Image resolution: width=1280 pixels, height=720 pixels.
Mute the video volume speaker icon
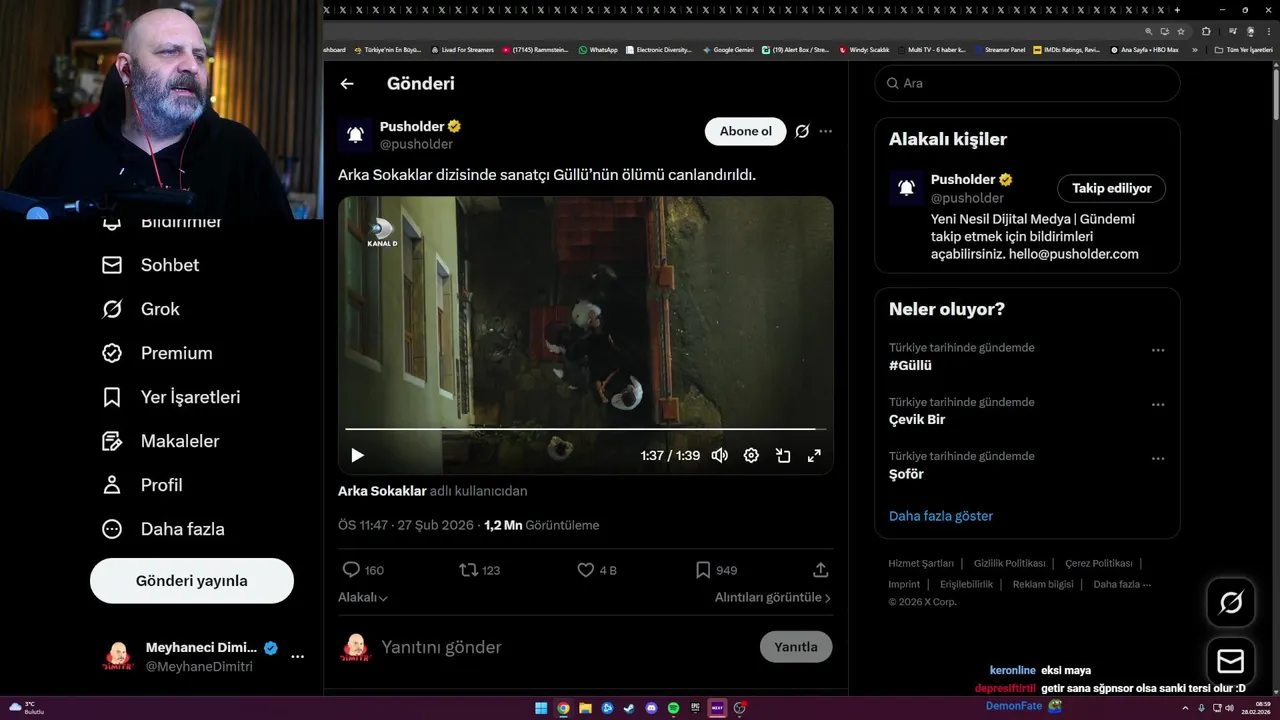coord(719,455)
